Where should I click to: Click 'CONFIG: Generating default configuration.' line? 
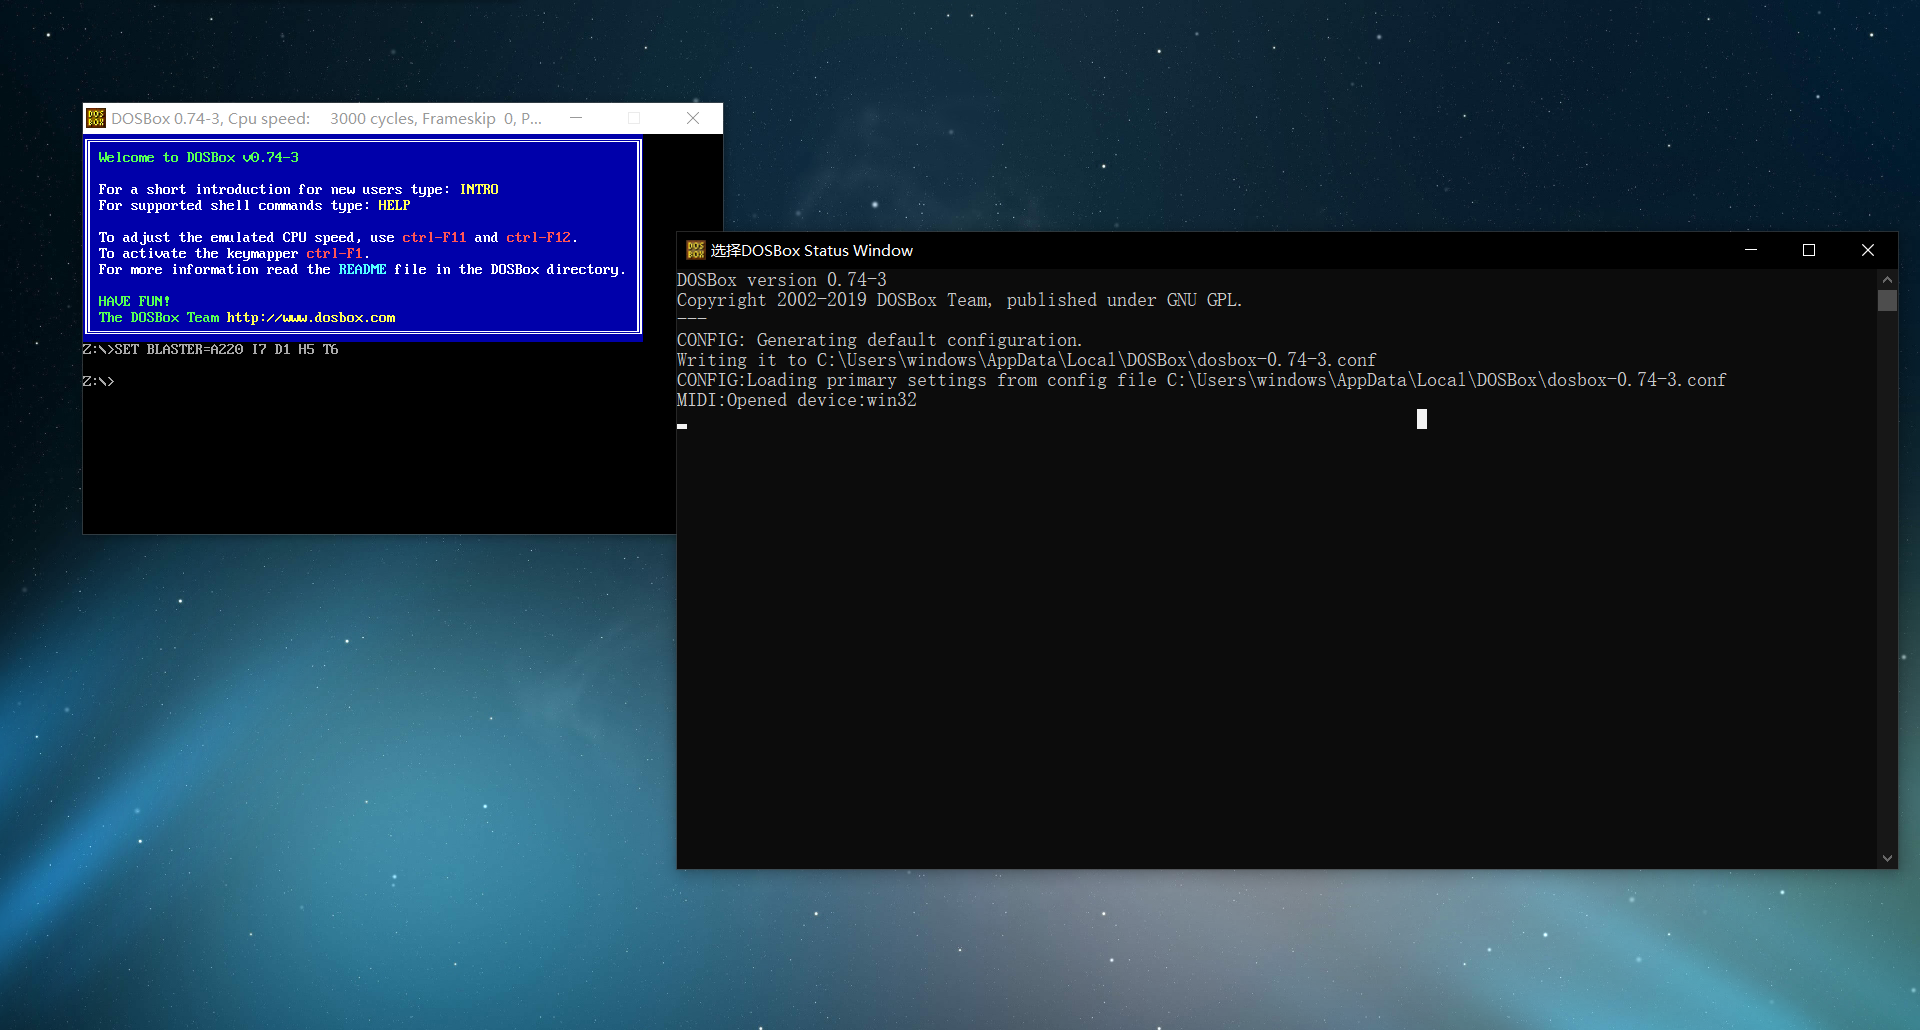(x=880, y=340)
